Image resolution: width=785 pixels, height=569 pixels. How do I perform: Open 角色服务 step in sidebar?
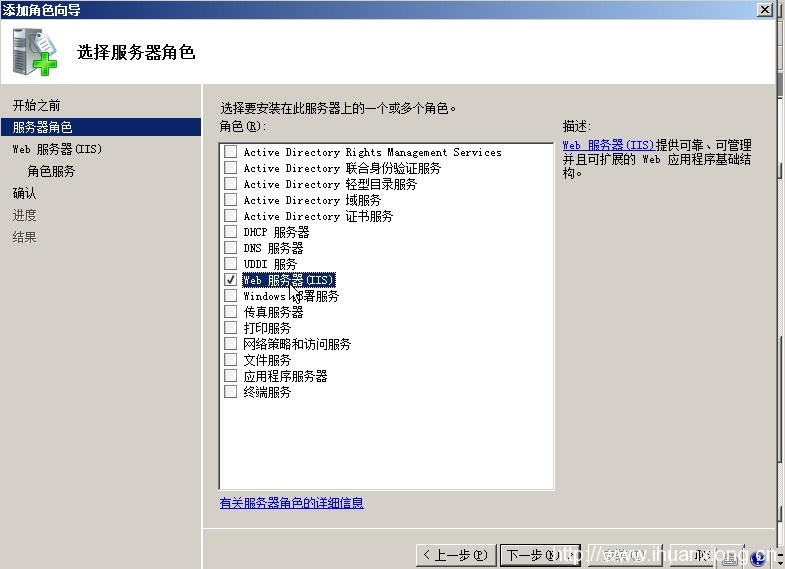(51, 171)
